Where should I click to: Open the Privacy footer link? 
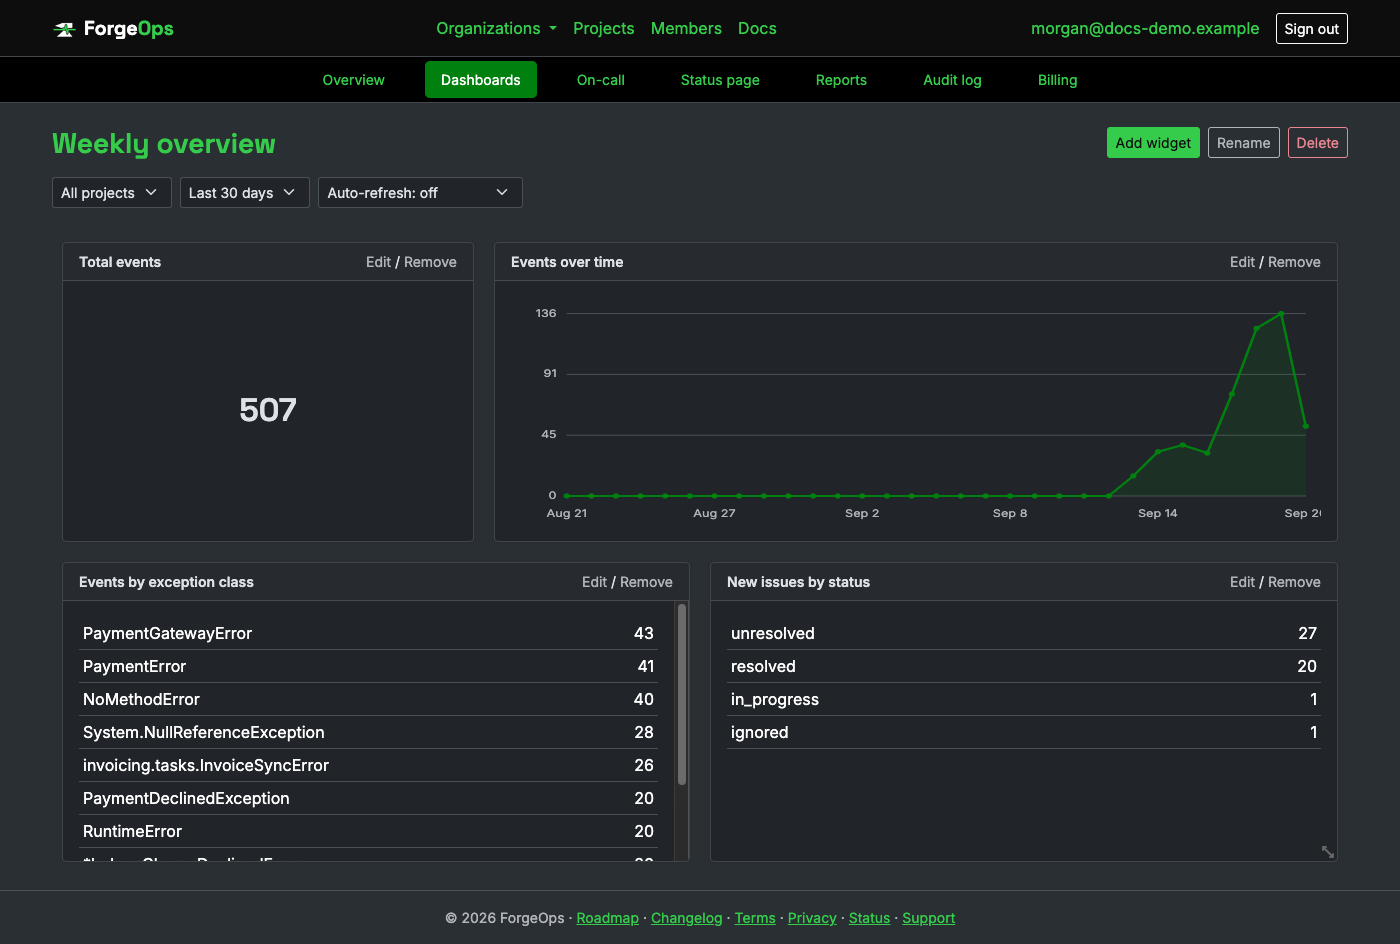[x=812, y=918]
